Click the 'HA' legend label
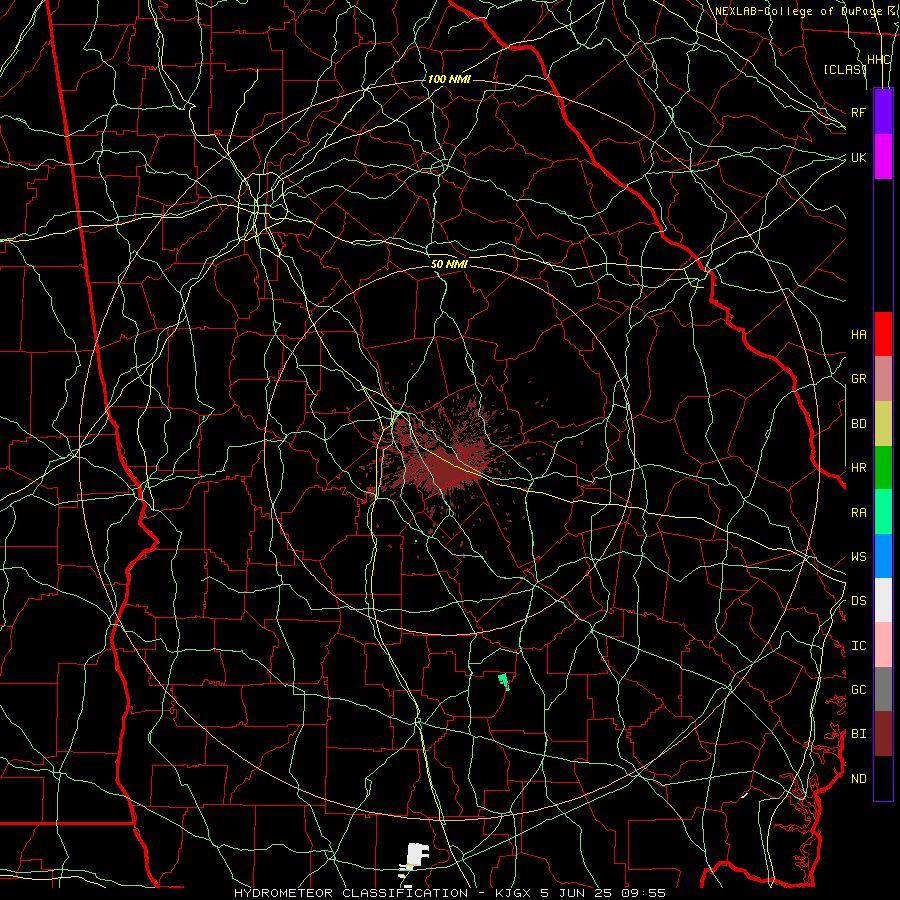This screenshot has width=900, height=900. point(859,335)
